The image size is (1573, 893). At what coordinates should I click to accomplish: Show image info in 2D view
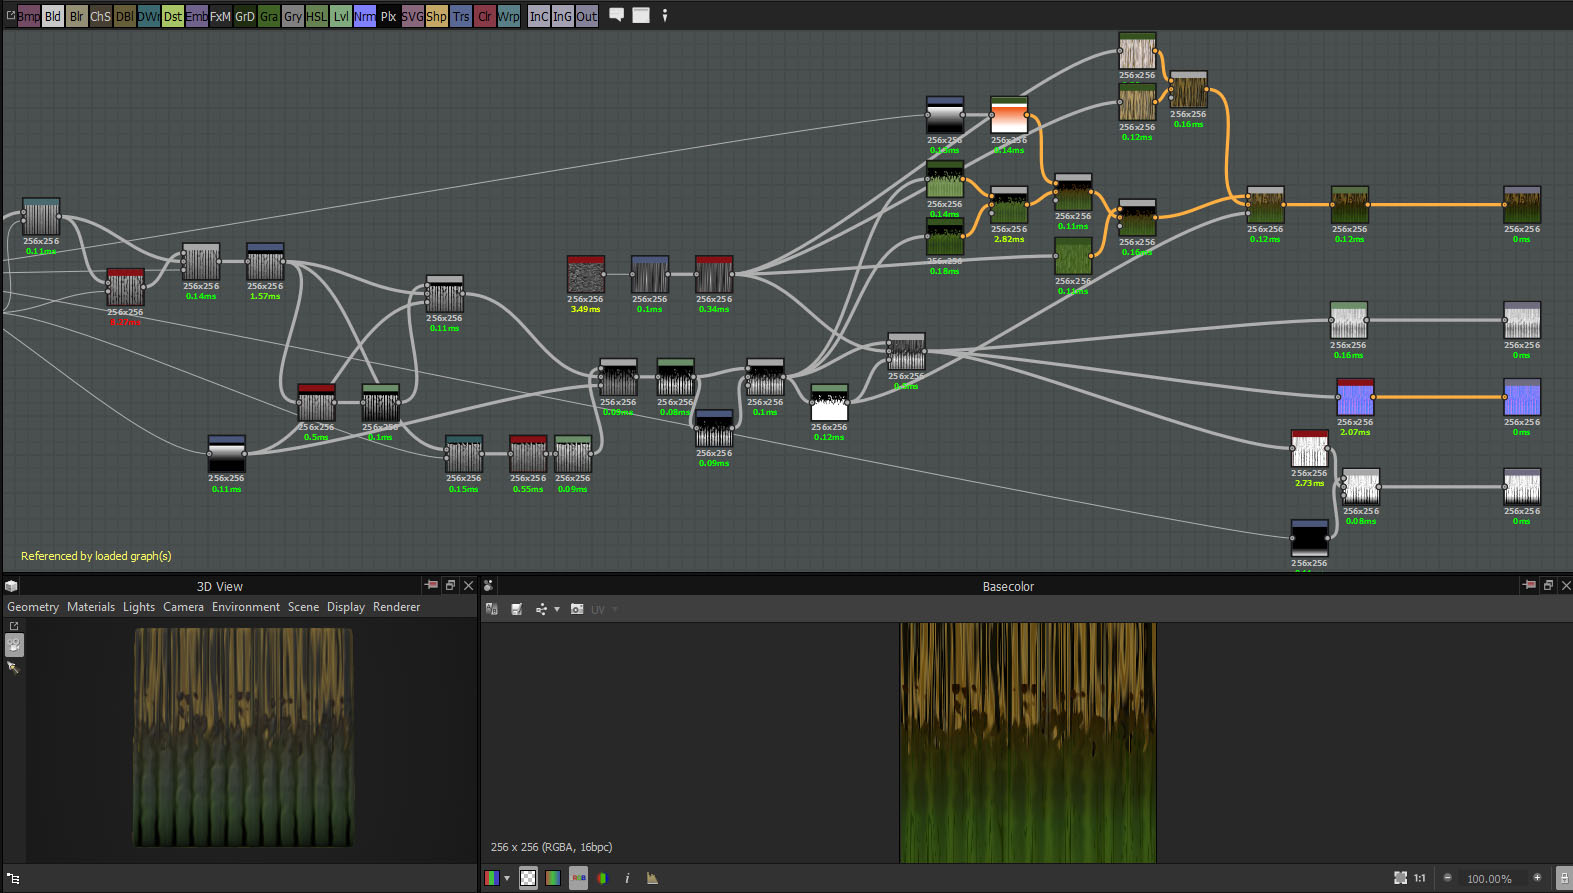627,878
